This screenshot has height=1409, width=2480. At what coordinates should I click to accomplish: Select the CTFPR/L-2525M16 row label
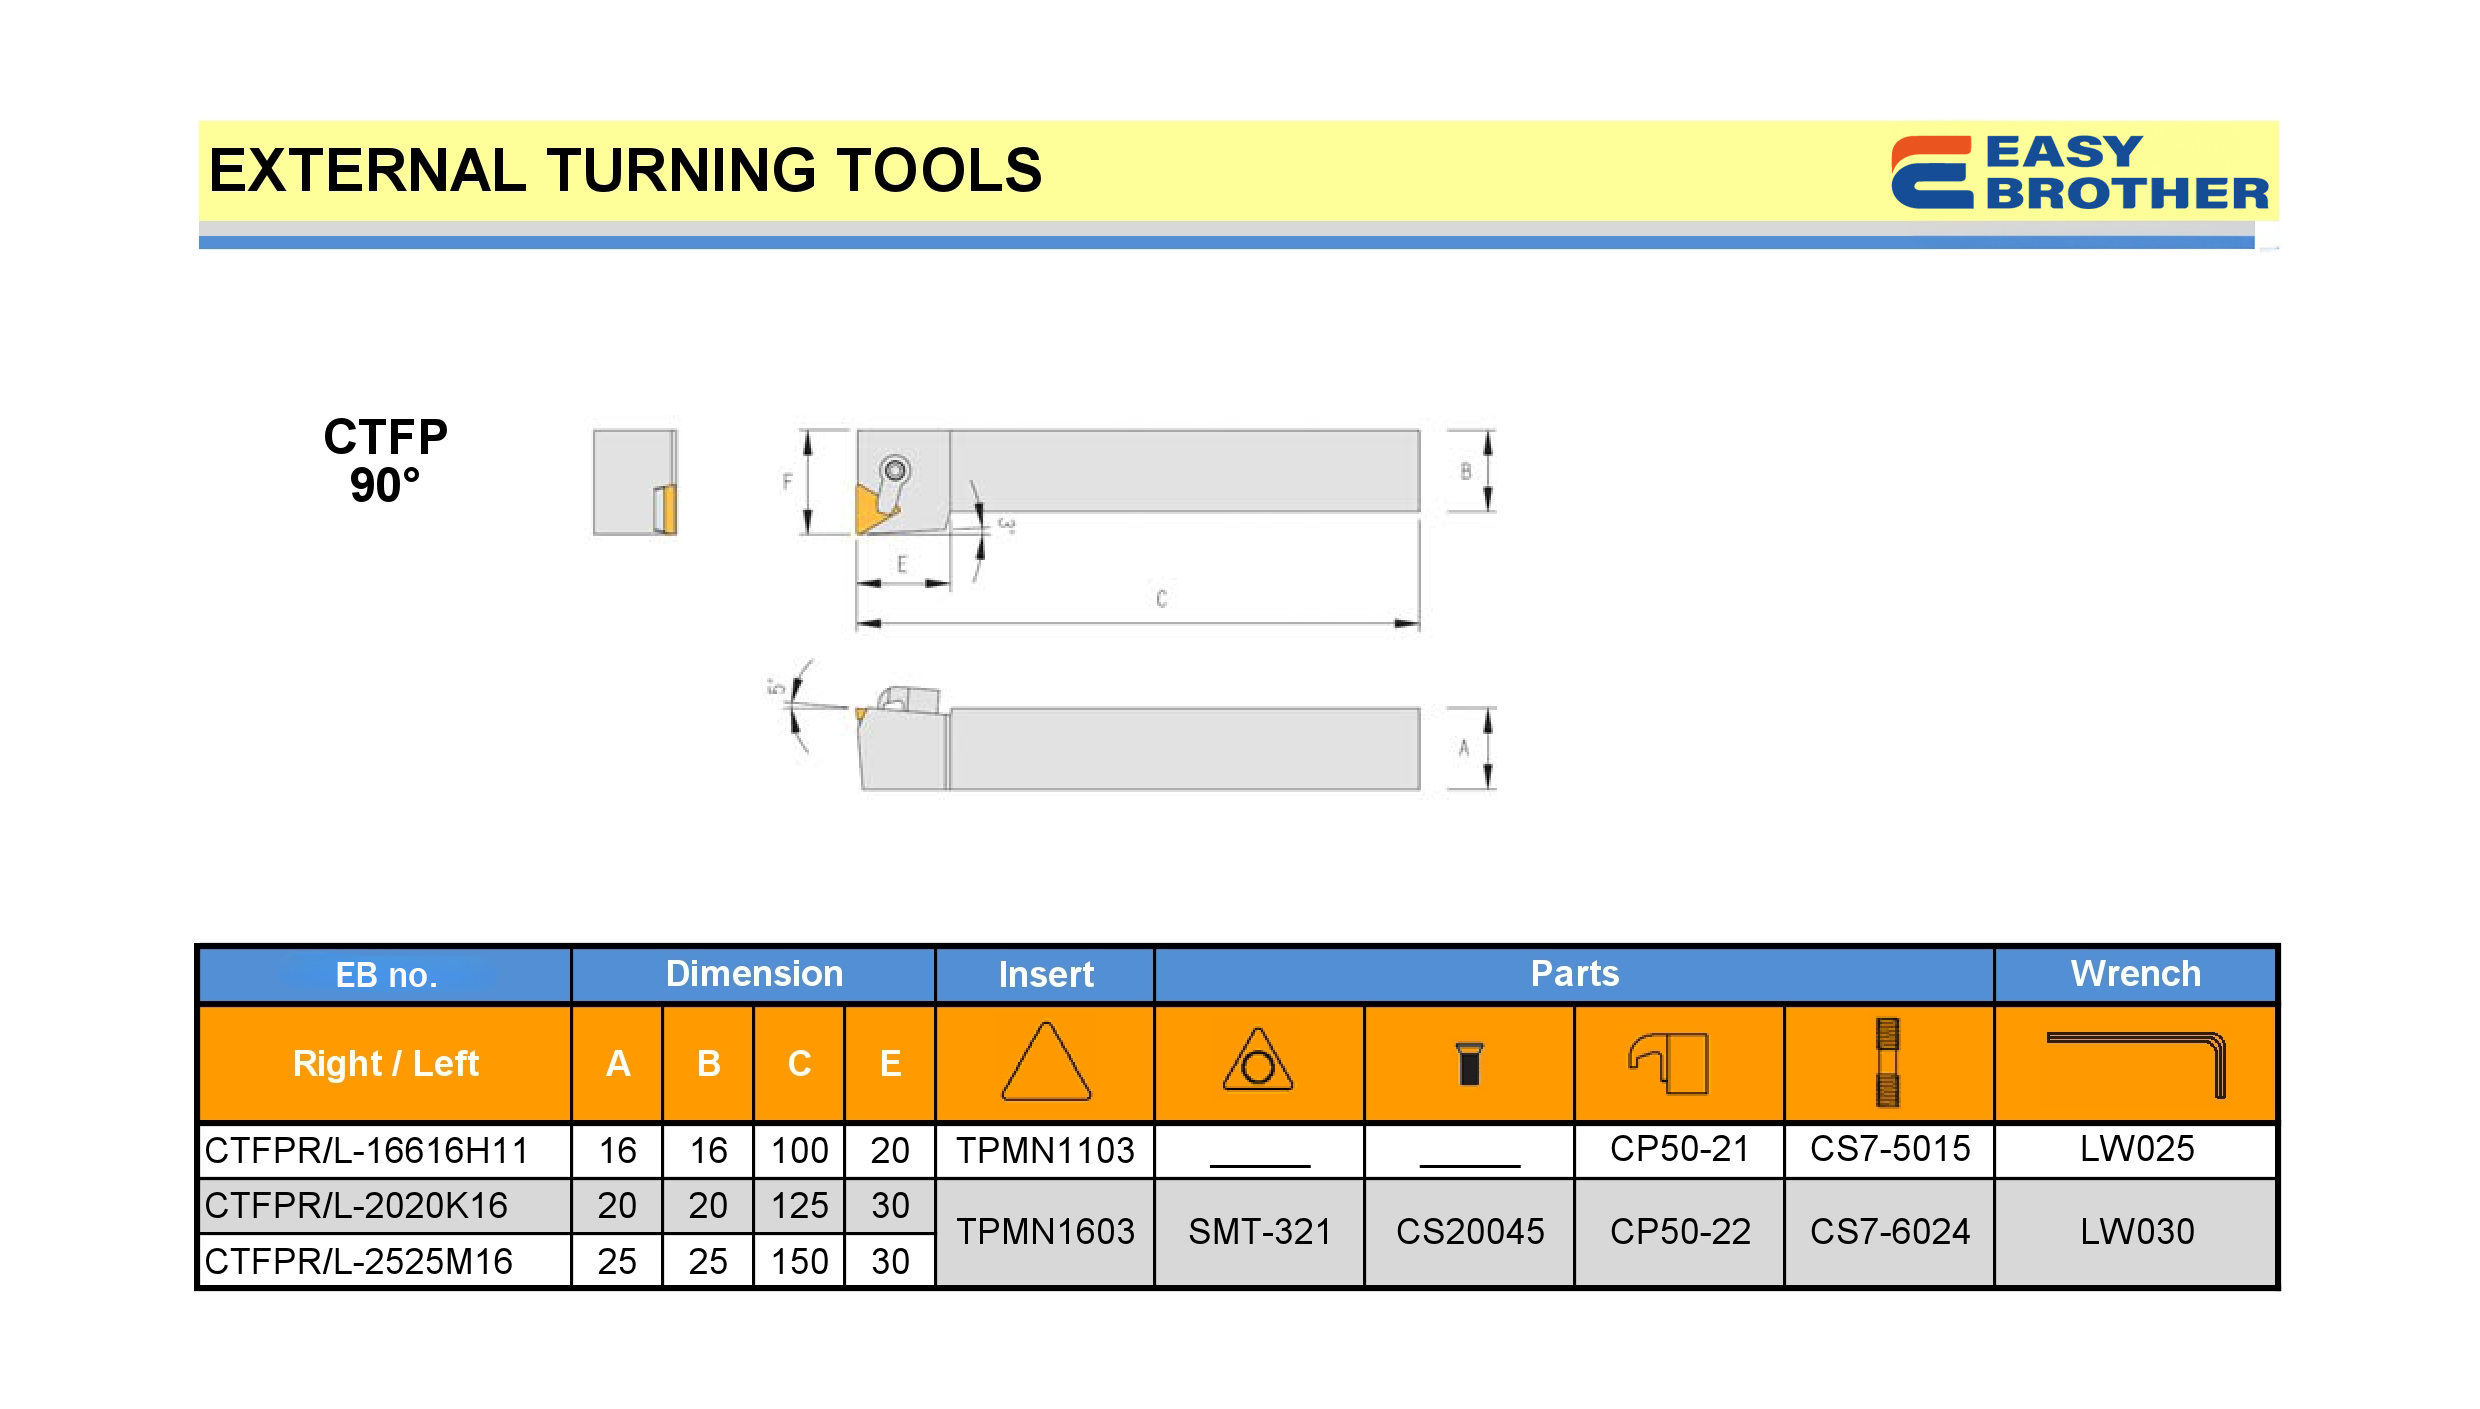[359, 1262]
